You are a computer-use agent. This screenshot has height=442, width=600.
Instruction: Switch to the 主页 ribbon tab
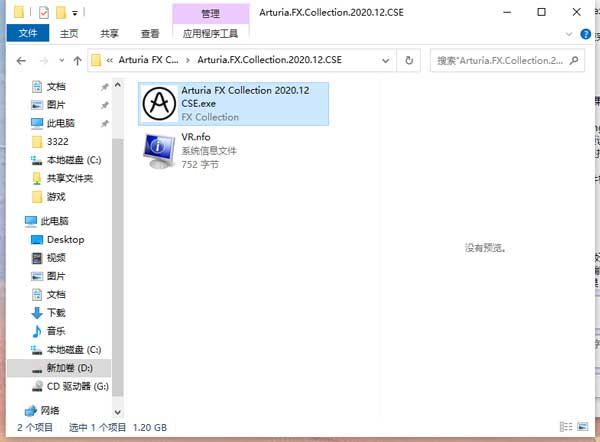point(69,34)
